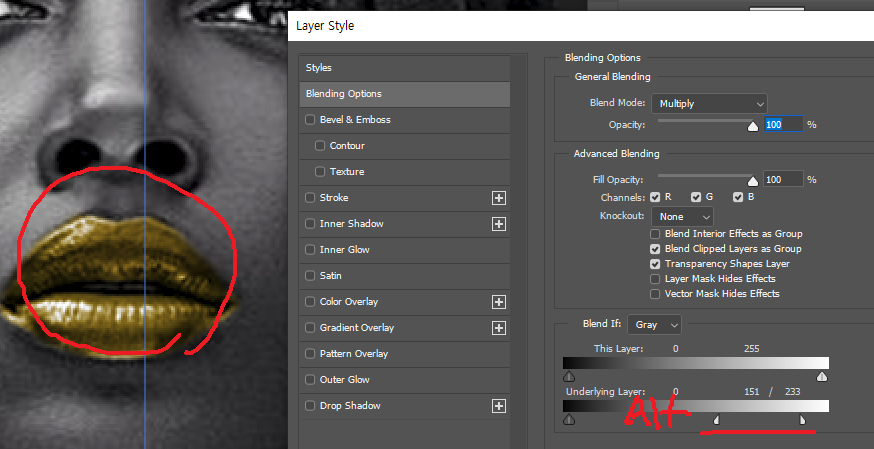The height and width of the screenshot is (449, 874).
Task: Click the Opacity percentage input field
Action: pos(783,125)
